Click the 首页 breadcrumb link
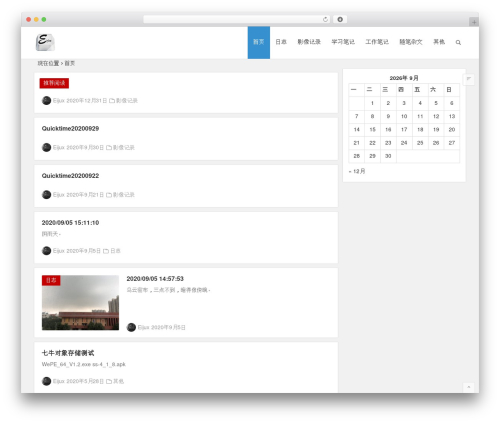This screenshot has height=423, width=500. [x=70, y=63]
